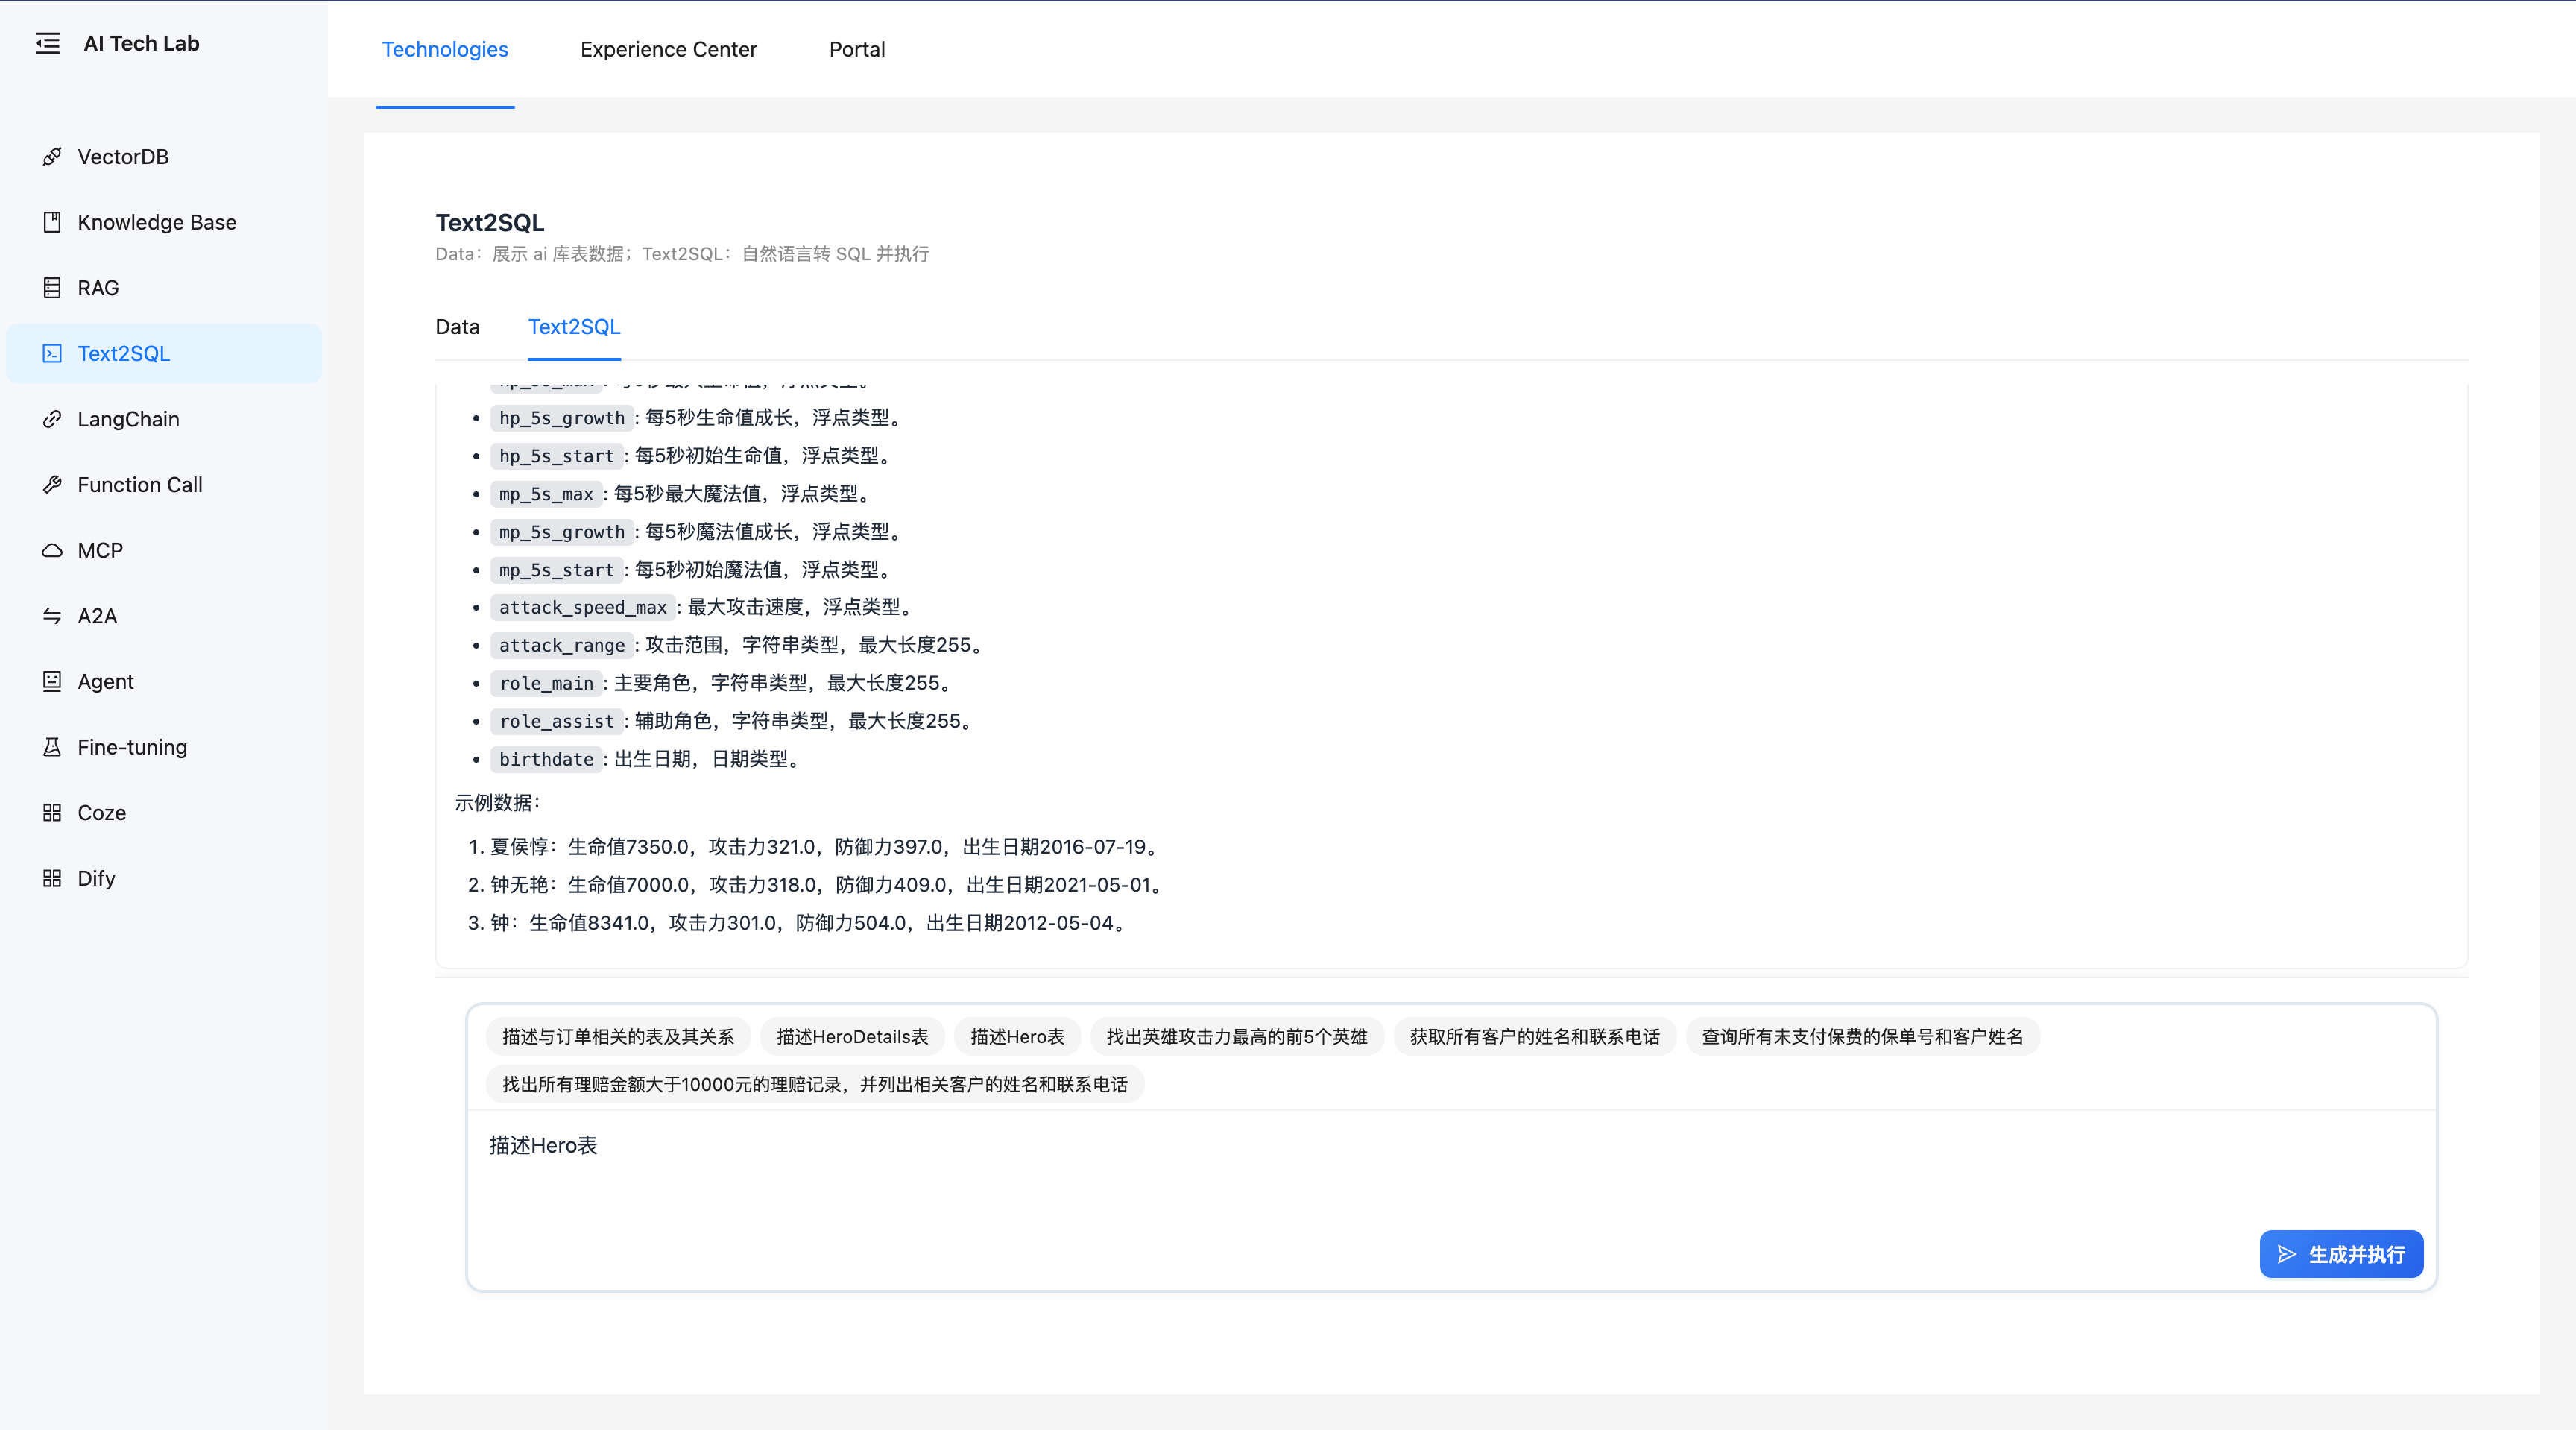2576x1430 pixels.
Task: Click the RAG document icon
Action: pos(52,288)
